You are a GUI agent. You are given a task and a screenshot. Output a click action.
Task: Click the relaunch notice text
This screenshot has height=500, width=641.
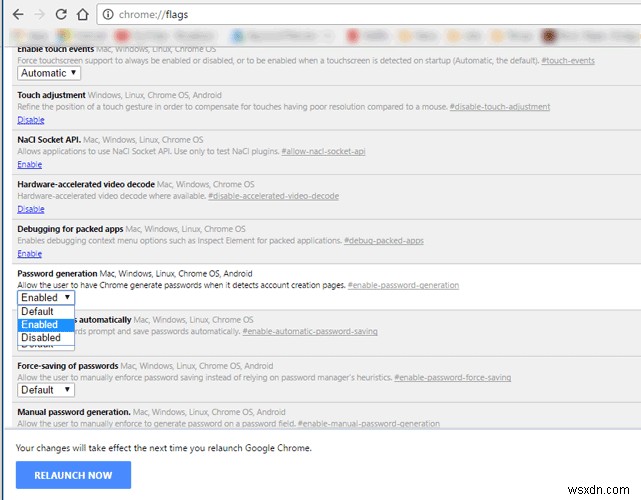pos(164,448)
